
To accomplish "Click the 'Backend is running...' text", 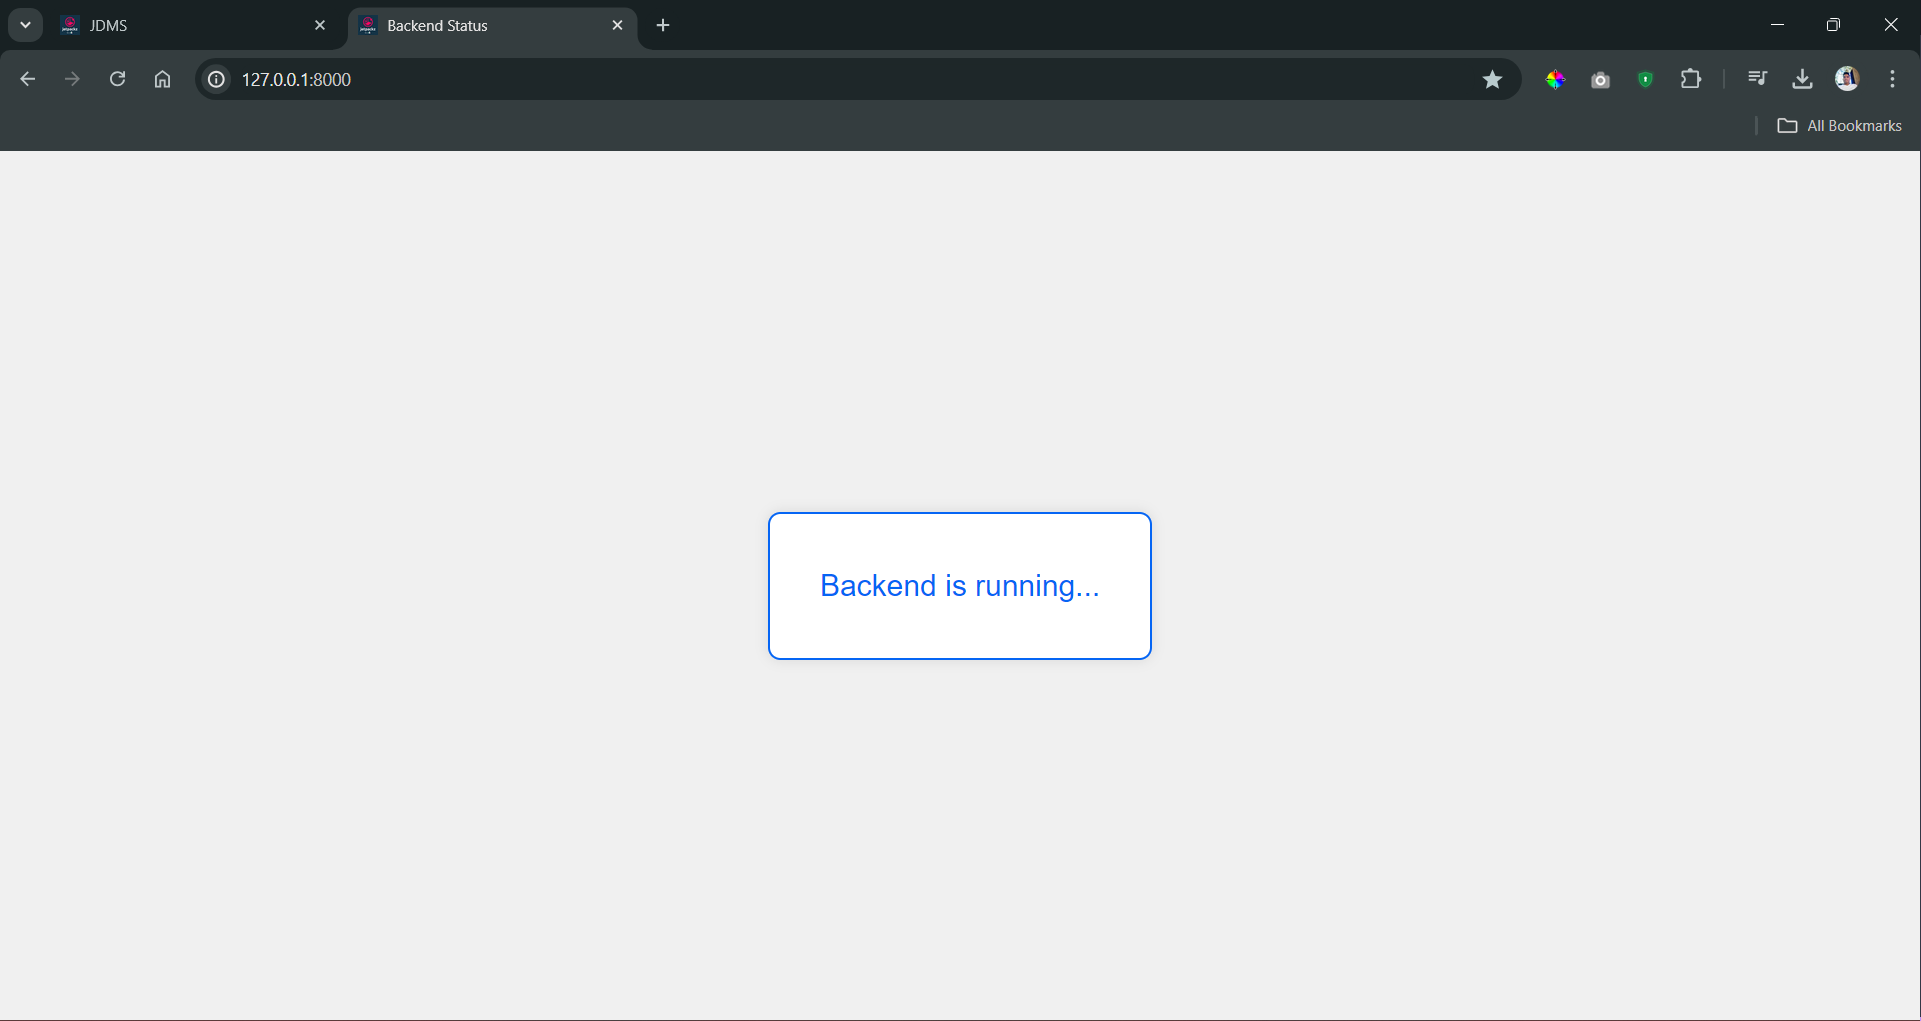I will tap(959, 585).
